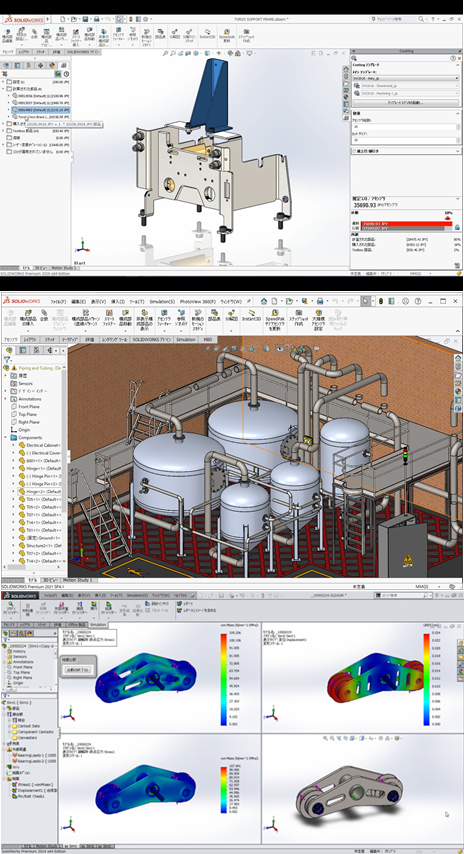This screenshot has height=854, width=464.
Task: Click Move Component (構成部品移動) in Piping window
Action: [125, 319]
